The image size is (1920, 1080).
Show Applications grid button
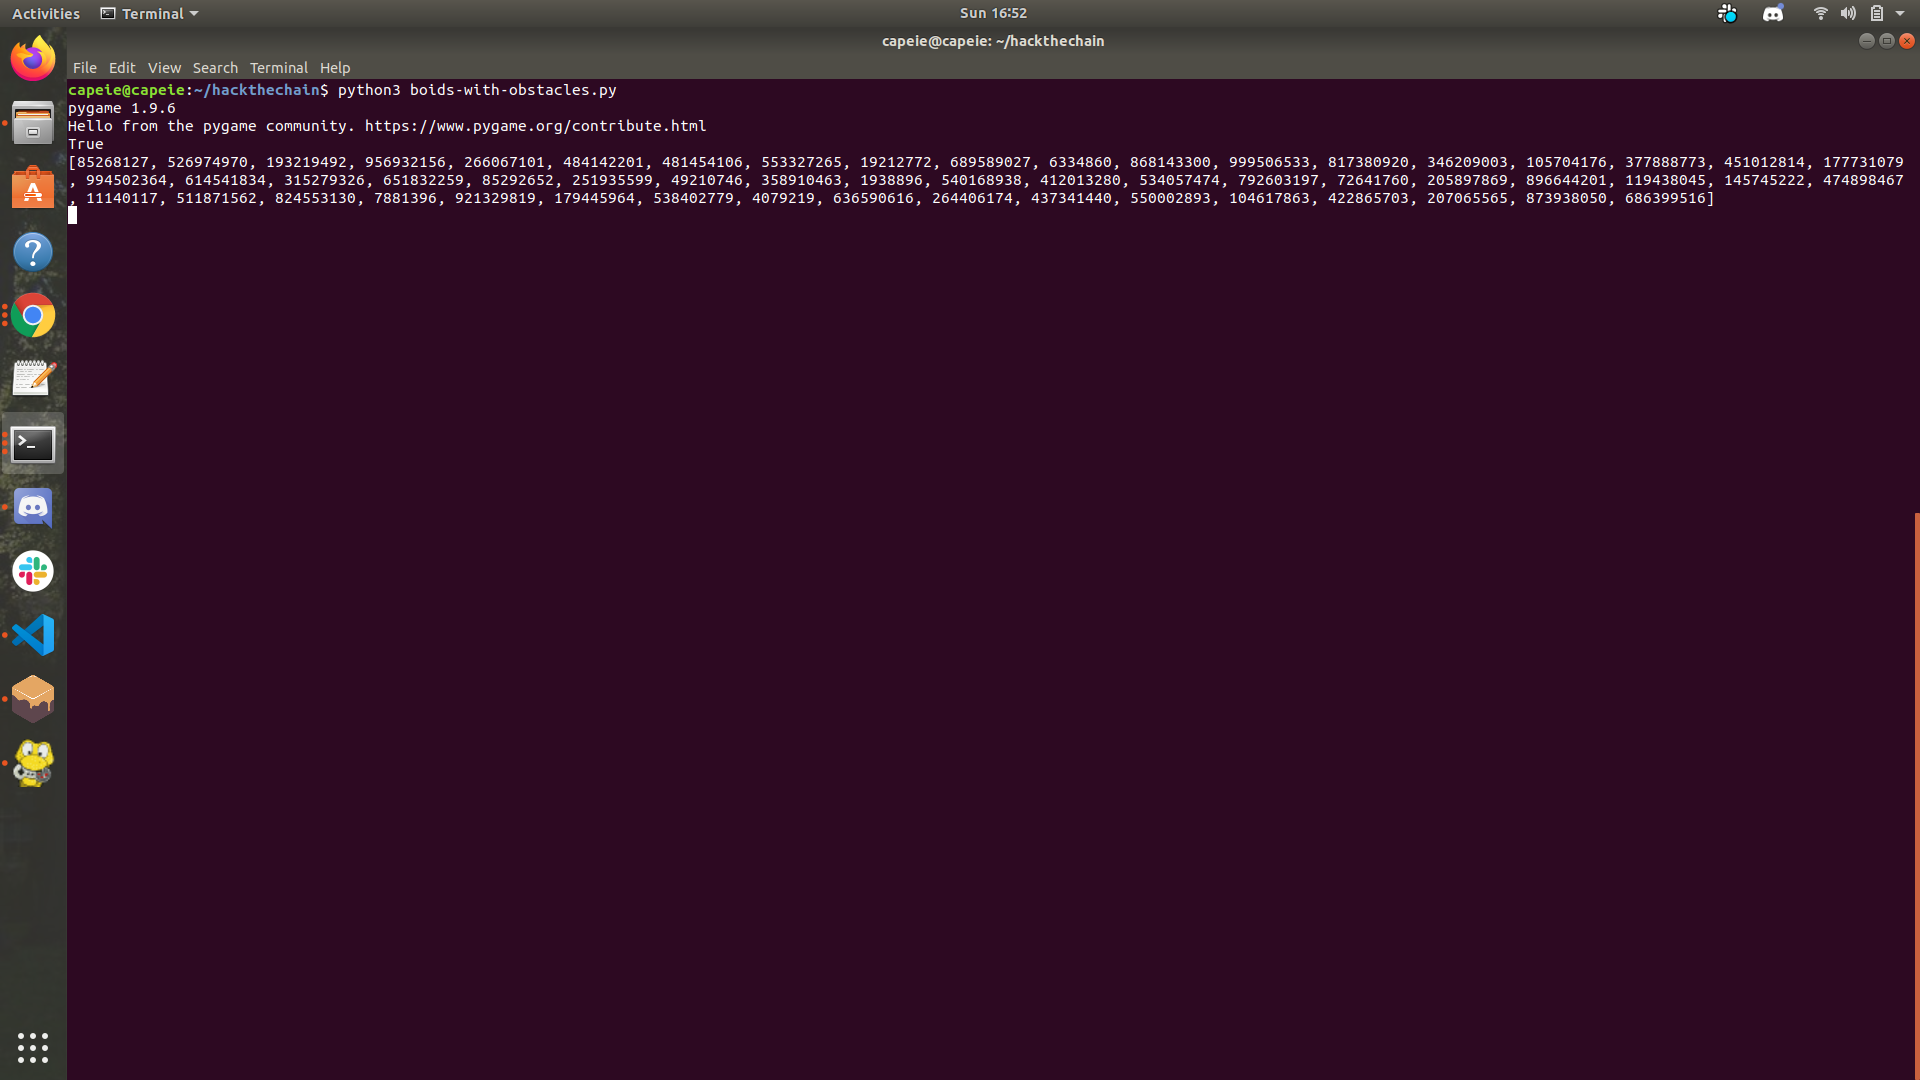[x=33, y=1047]
